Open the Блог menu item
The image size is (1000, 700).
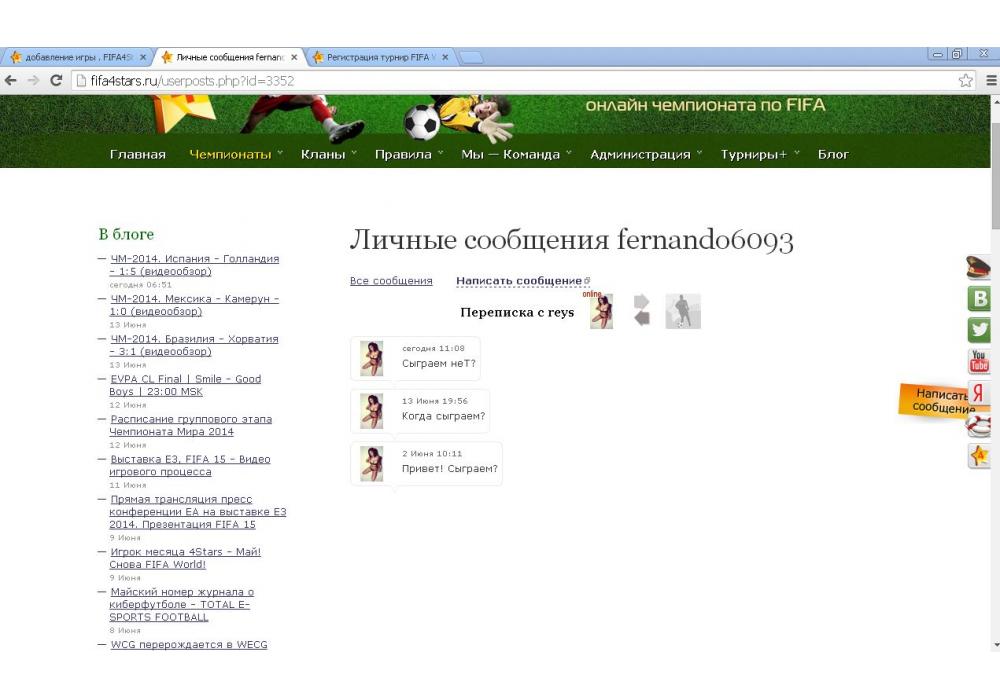click(x=833, y=154)
